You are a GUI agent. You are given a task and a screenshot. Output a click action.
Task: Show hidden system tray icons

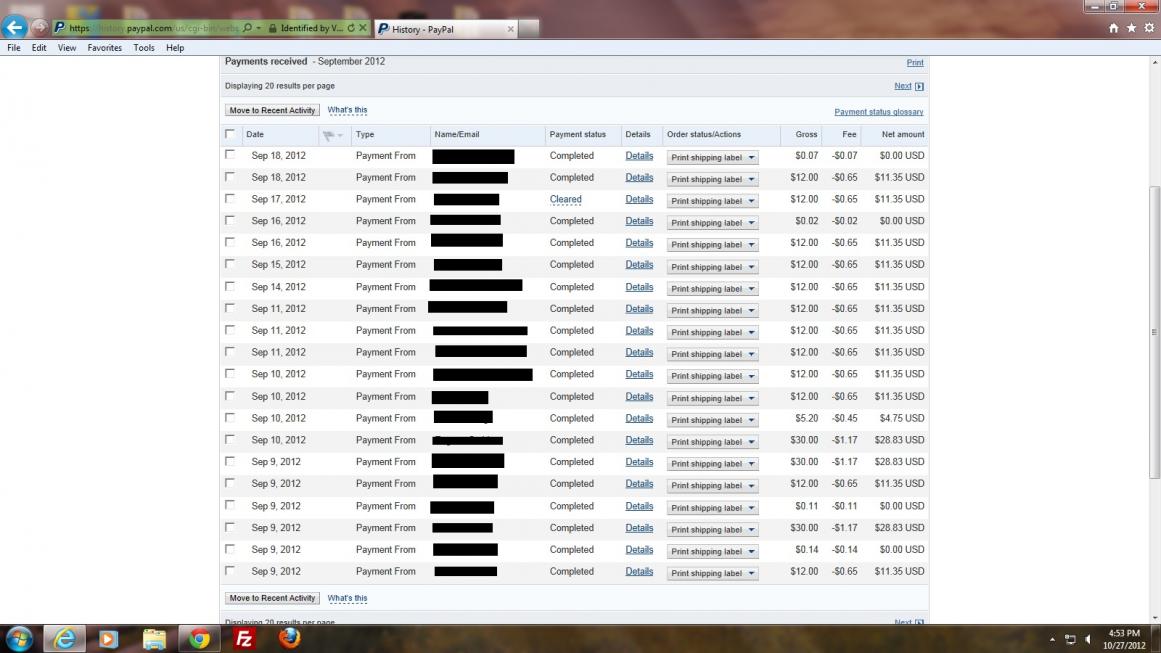point(1052,639)
